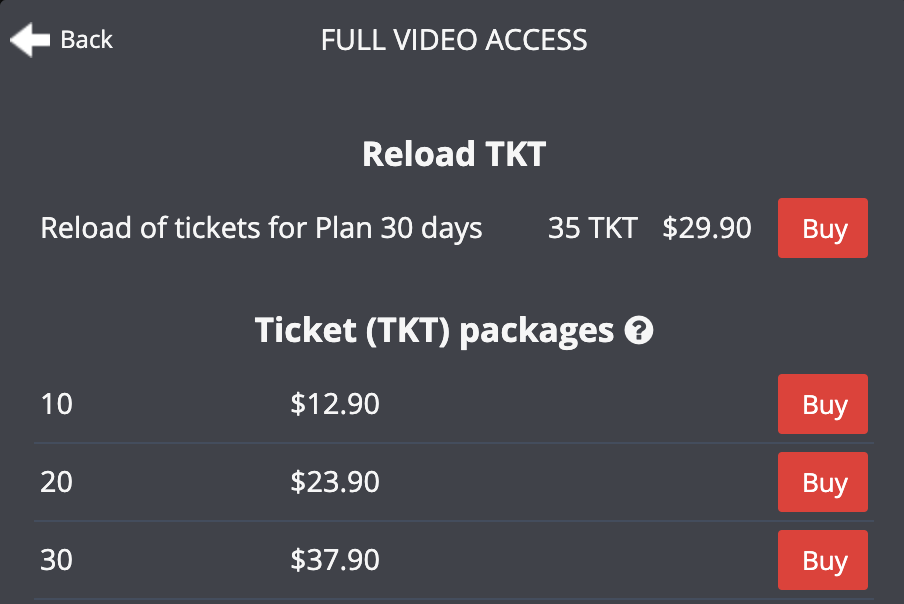
Task: Click the $37.90 price text
Action: click(335, 560)
